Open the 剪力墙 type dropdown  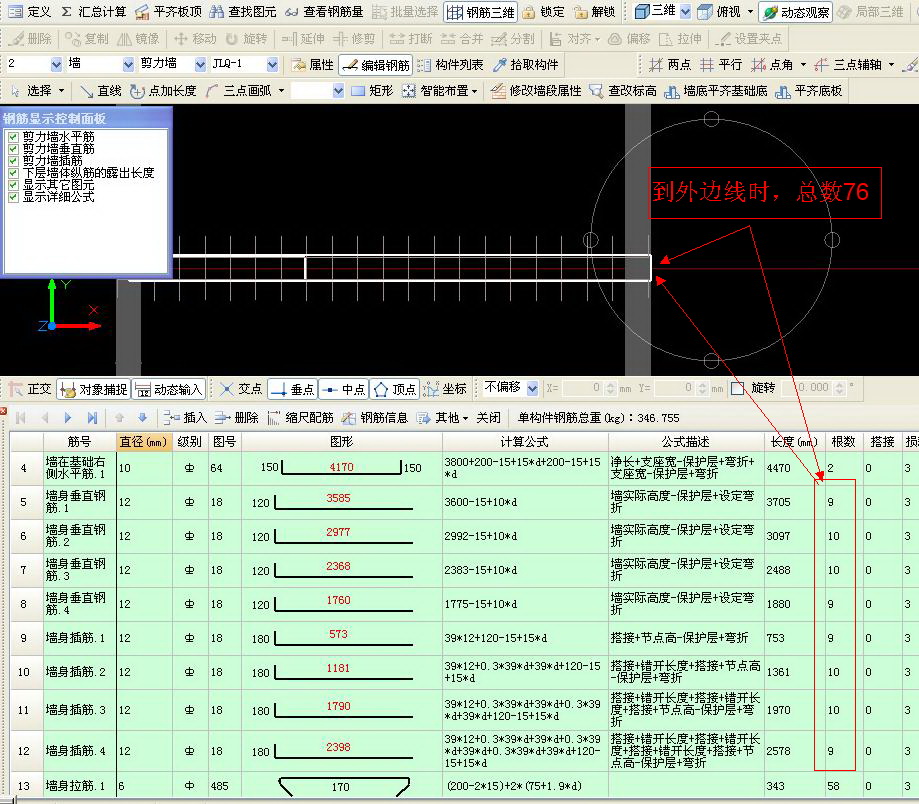point(200,64)
